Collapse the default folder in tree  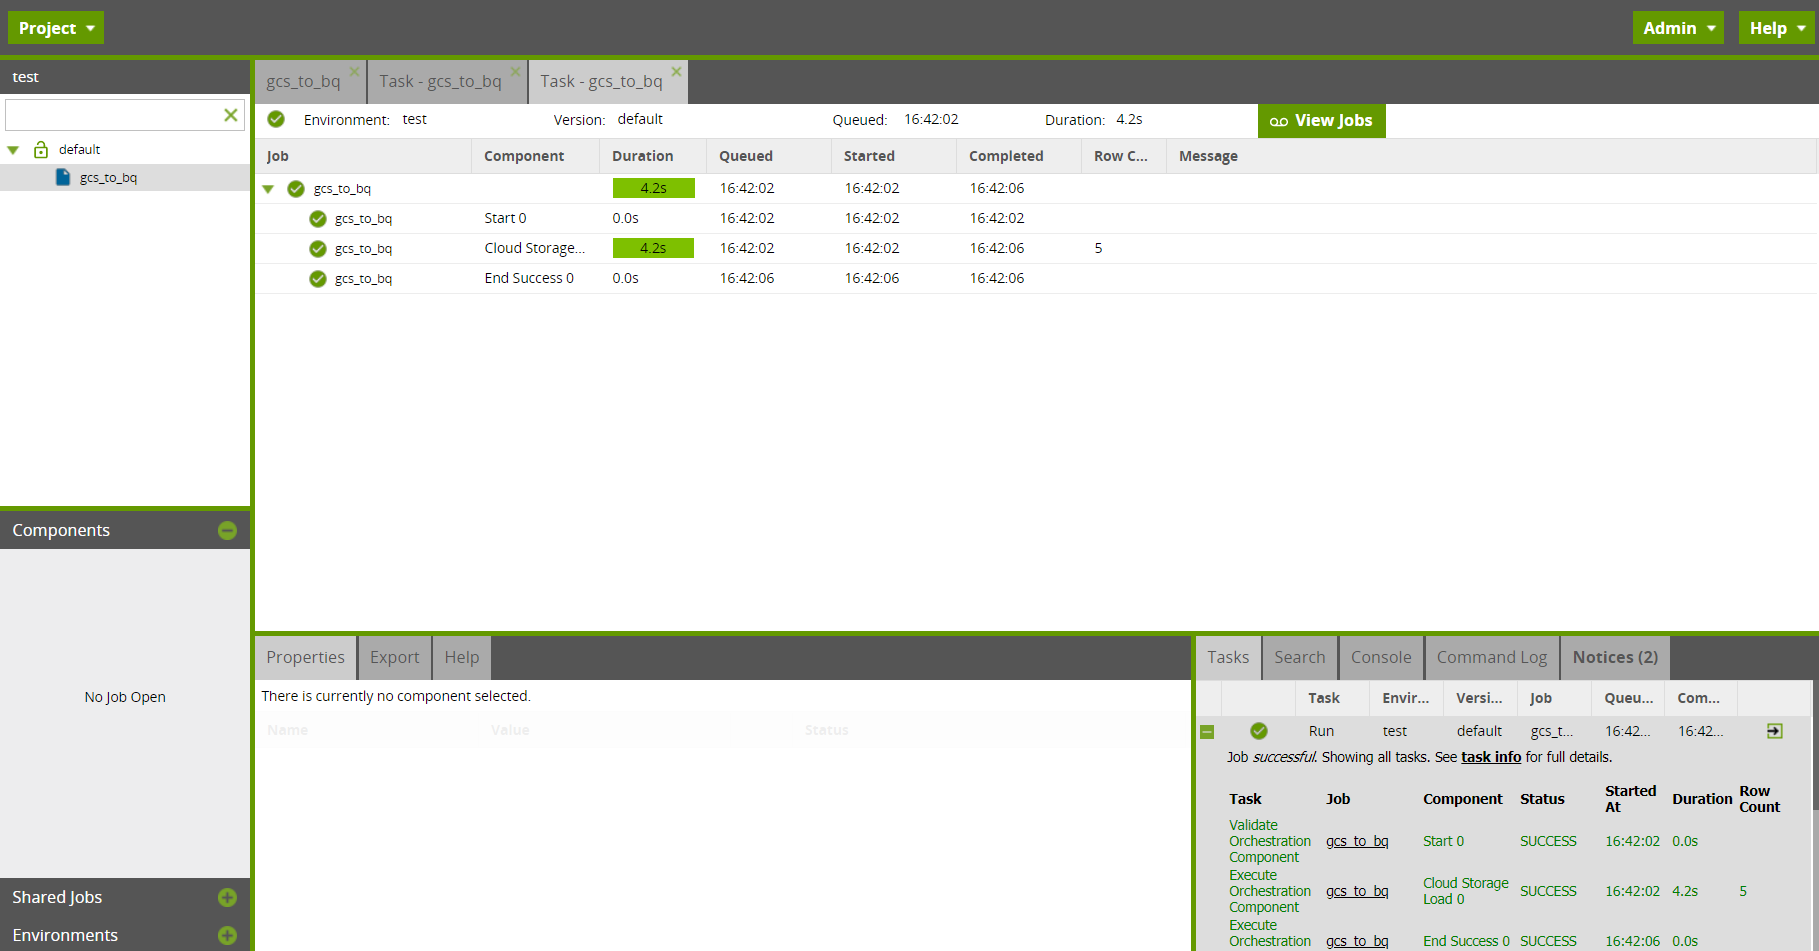[x=13, y=150]
